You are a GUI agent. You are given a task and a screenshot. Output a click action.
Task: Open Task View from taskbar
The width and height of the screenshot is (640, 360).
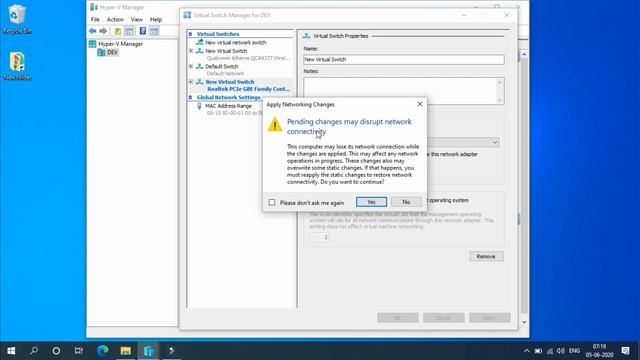[x=79, y=351]
